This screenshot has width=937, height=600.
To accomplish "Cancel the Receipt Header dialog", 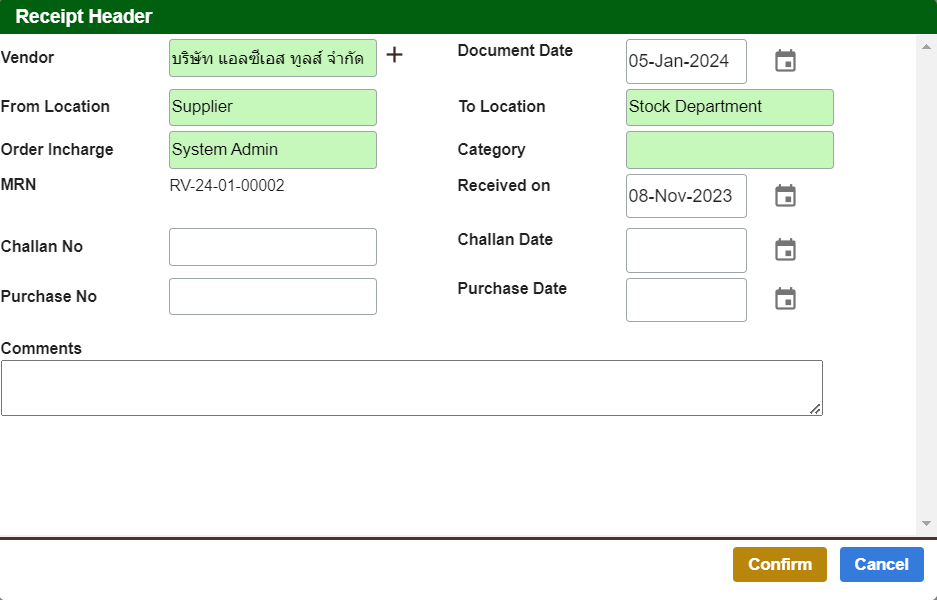I will 881,564.
